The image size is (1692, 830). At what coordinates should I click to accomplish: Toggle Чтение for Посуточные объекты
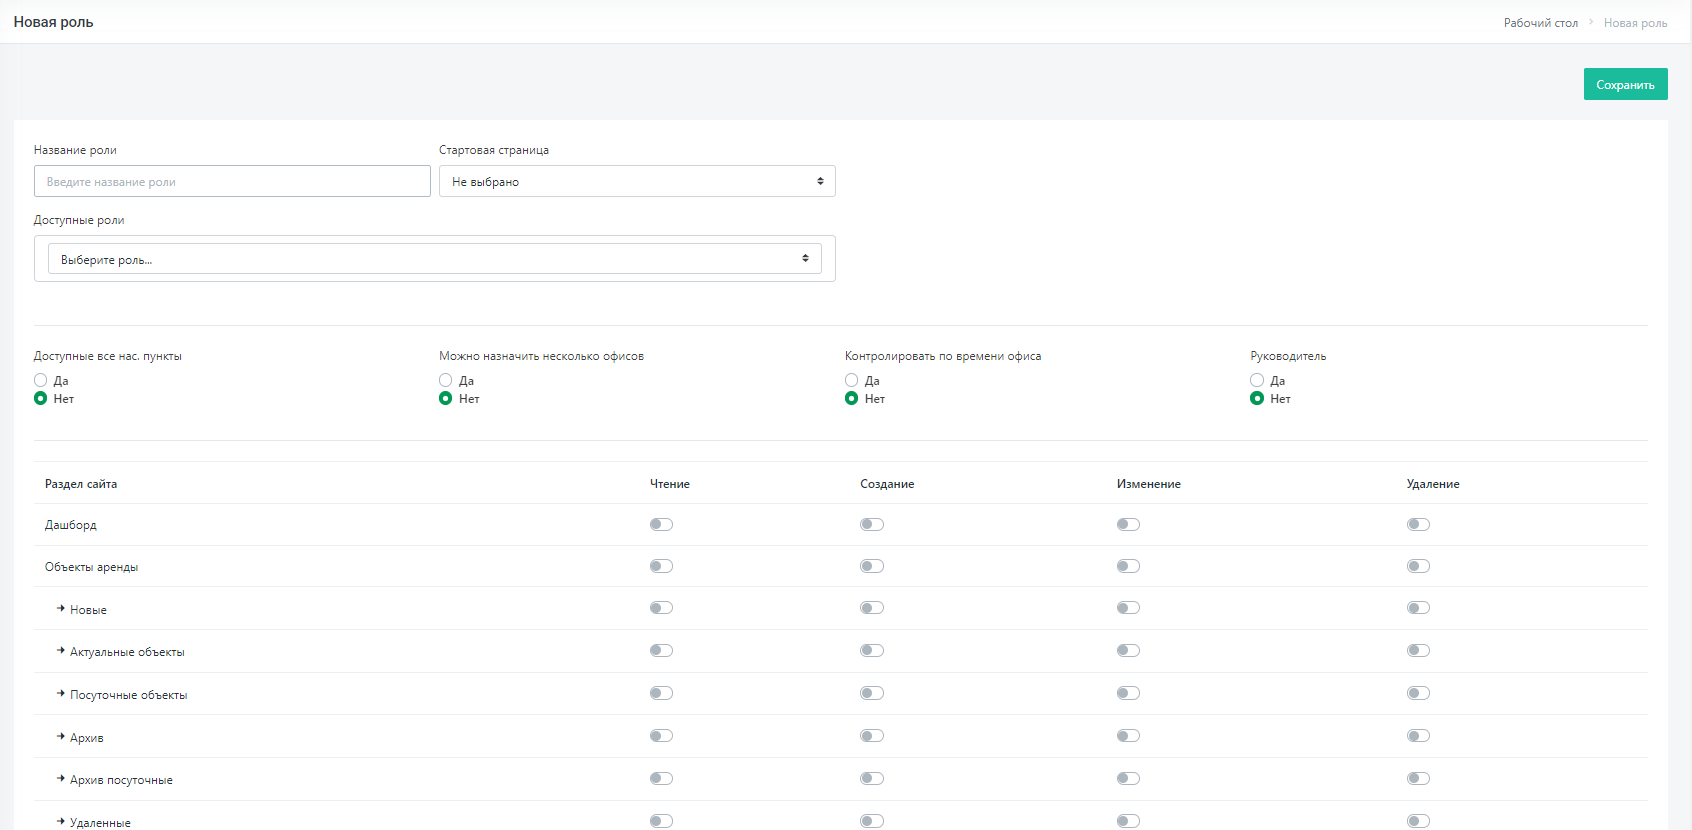(x=661, y=693)
